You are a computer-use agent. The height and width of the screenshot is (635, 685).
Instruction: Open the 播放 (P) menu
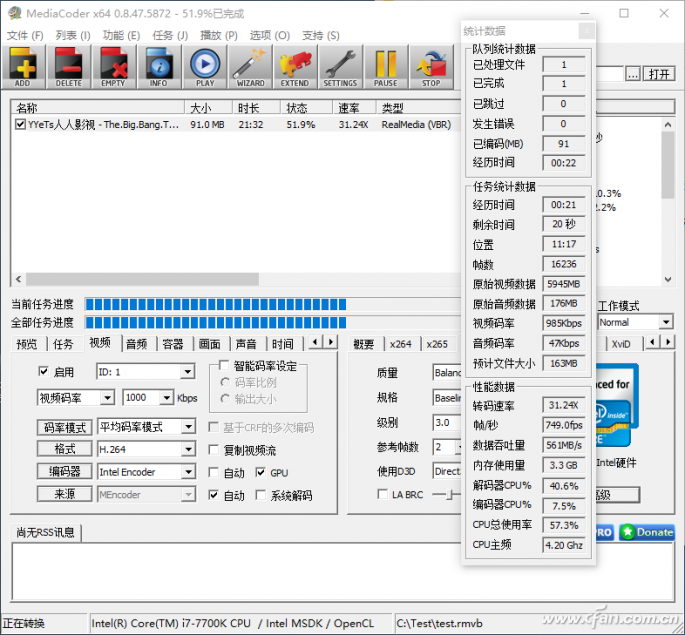pyautogui.click(x=218, y=35)
